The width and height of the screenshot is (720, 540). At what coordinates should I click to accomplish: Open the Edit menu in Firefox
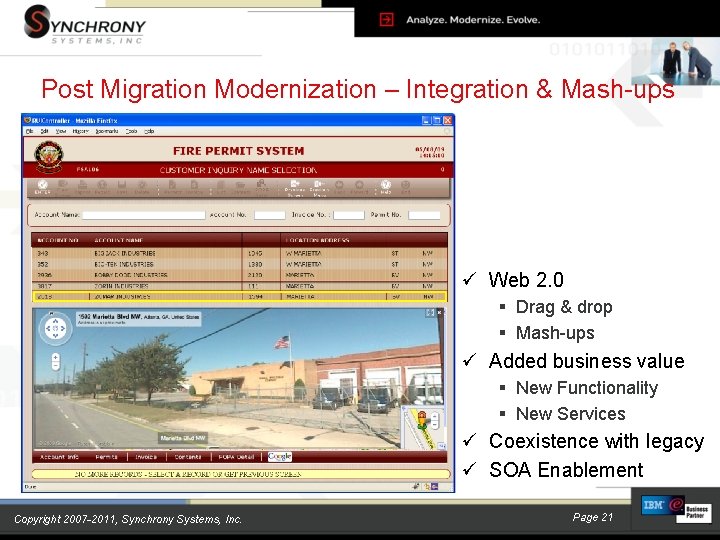click(x=45, y=131)
